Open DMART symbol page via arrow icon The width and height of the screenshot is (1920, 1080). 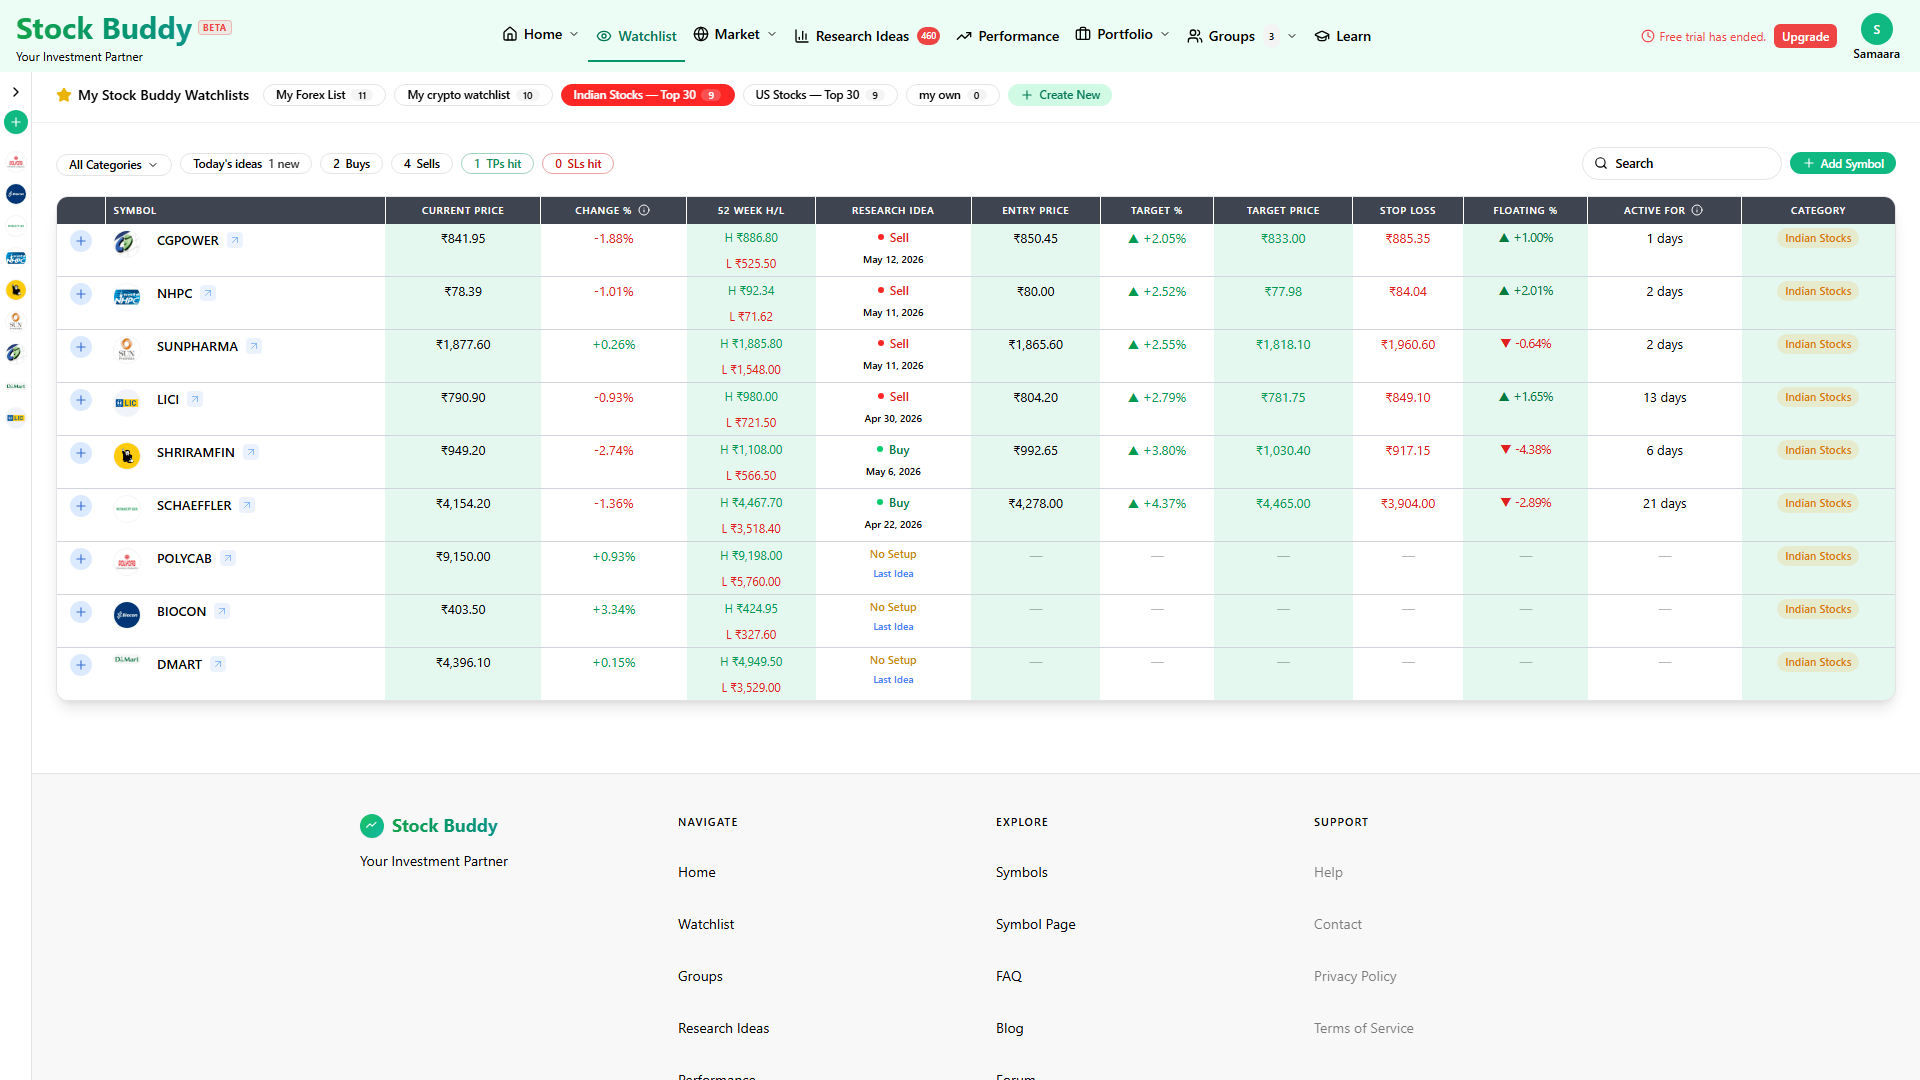click(x=218, y=664)
